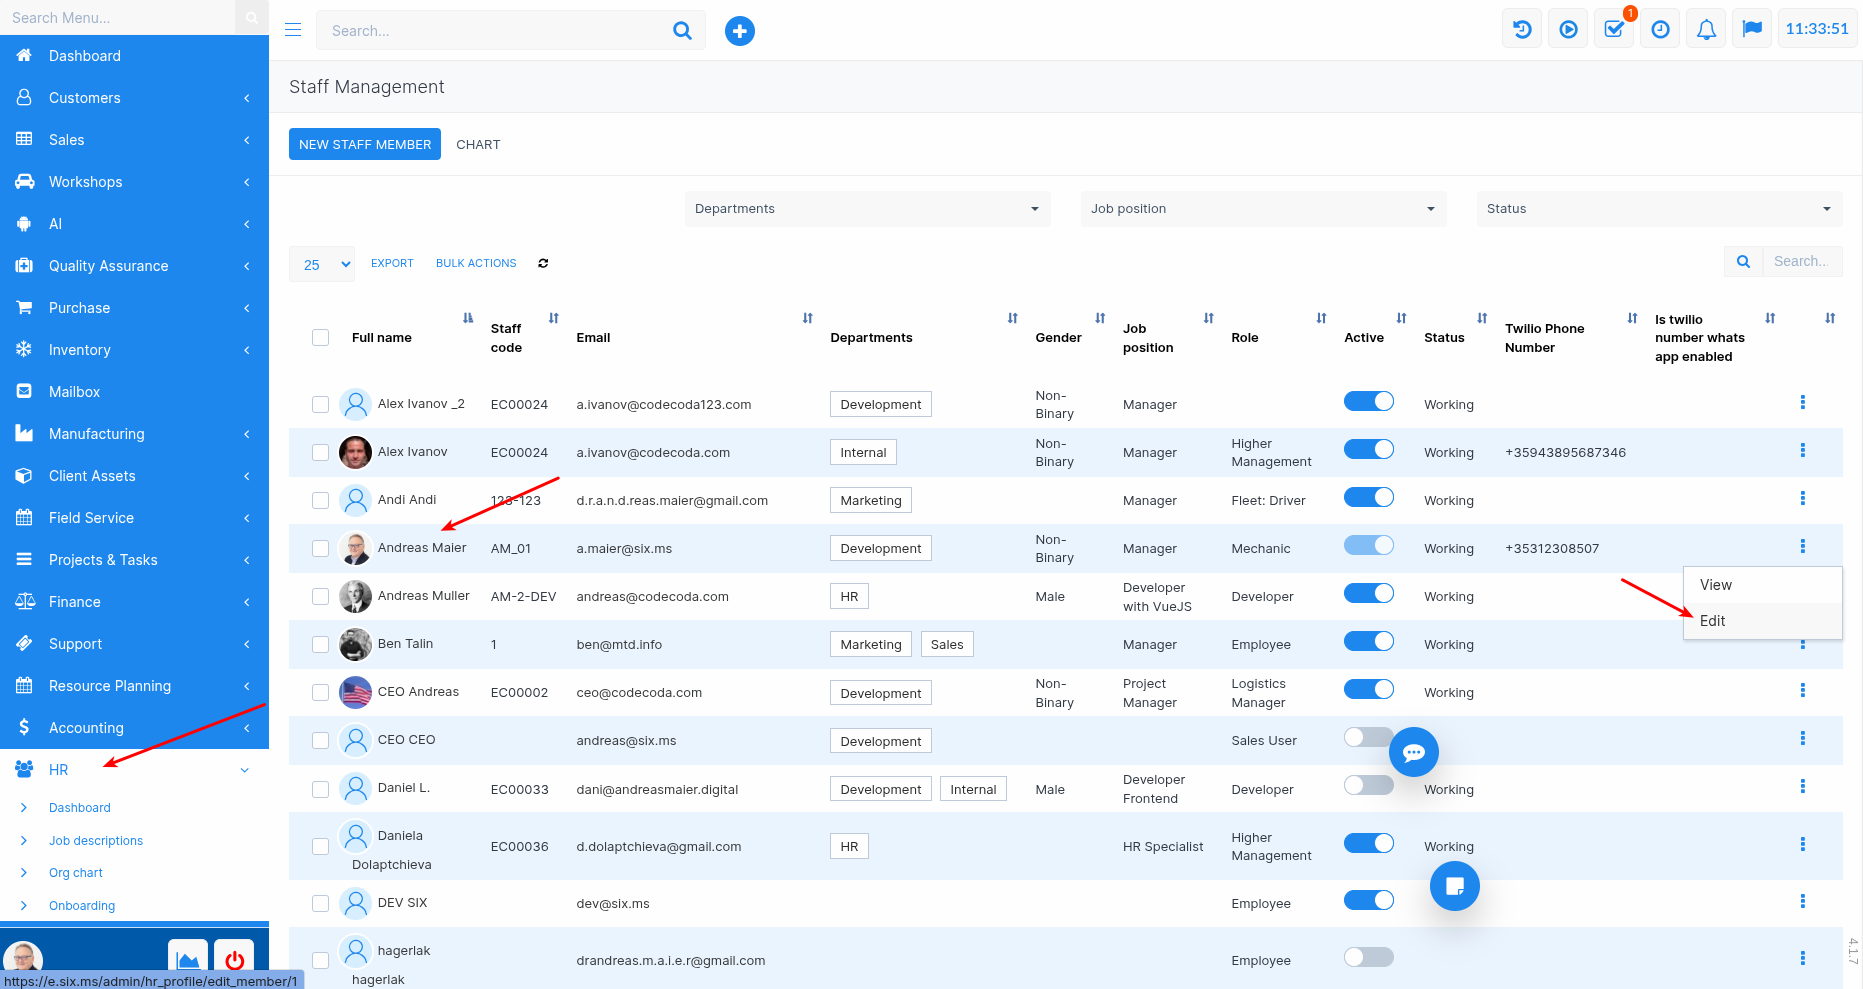Open the Job position filter dropdown

[x=1263, y=209]
